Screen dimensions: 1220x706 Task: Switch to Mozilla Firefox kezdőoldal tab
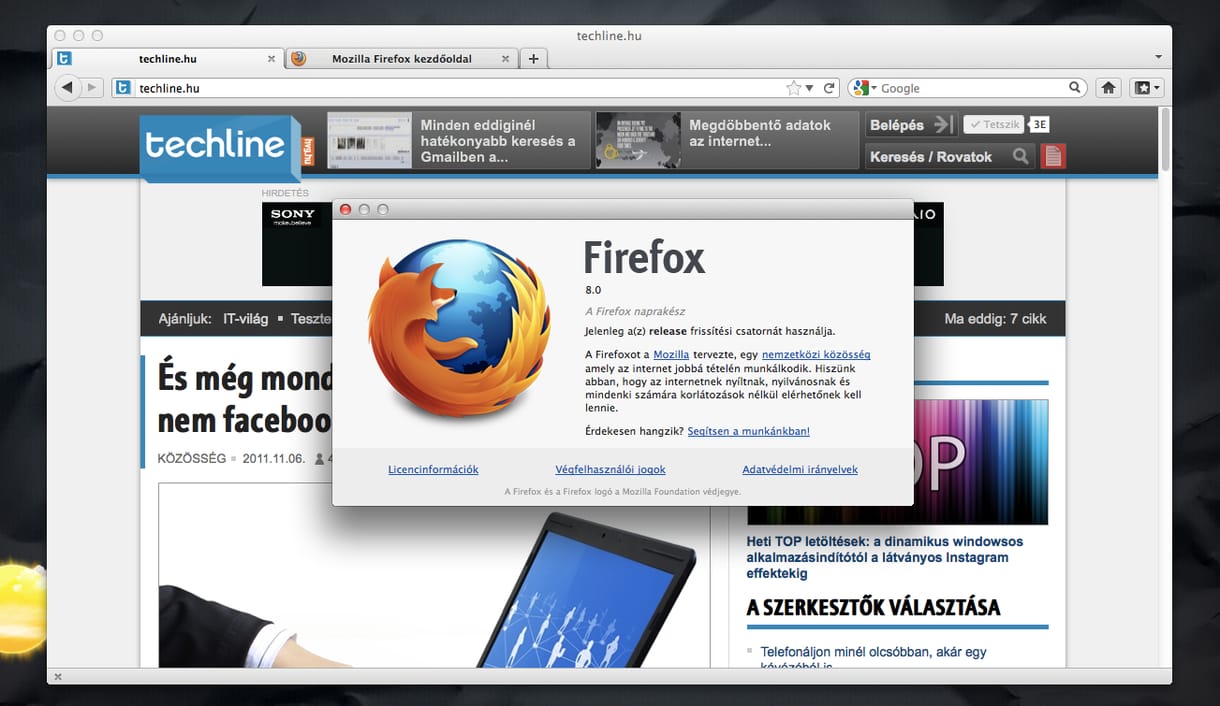[x=401, y=59]
